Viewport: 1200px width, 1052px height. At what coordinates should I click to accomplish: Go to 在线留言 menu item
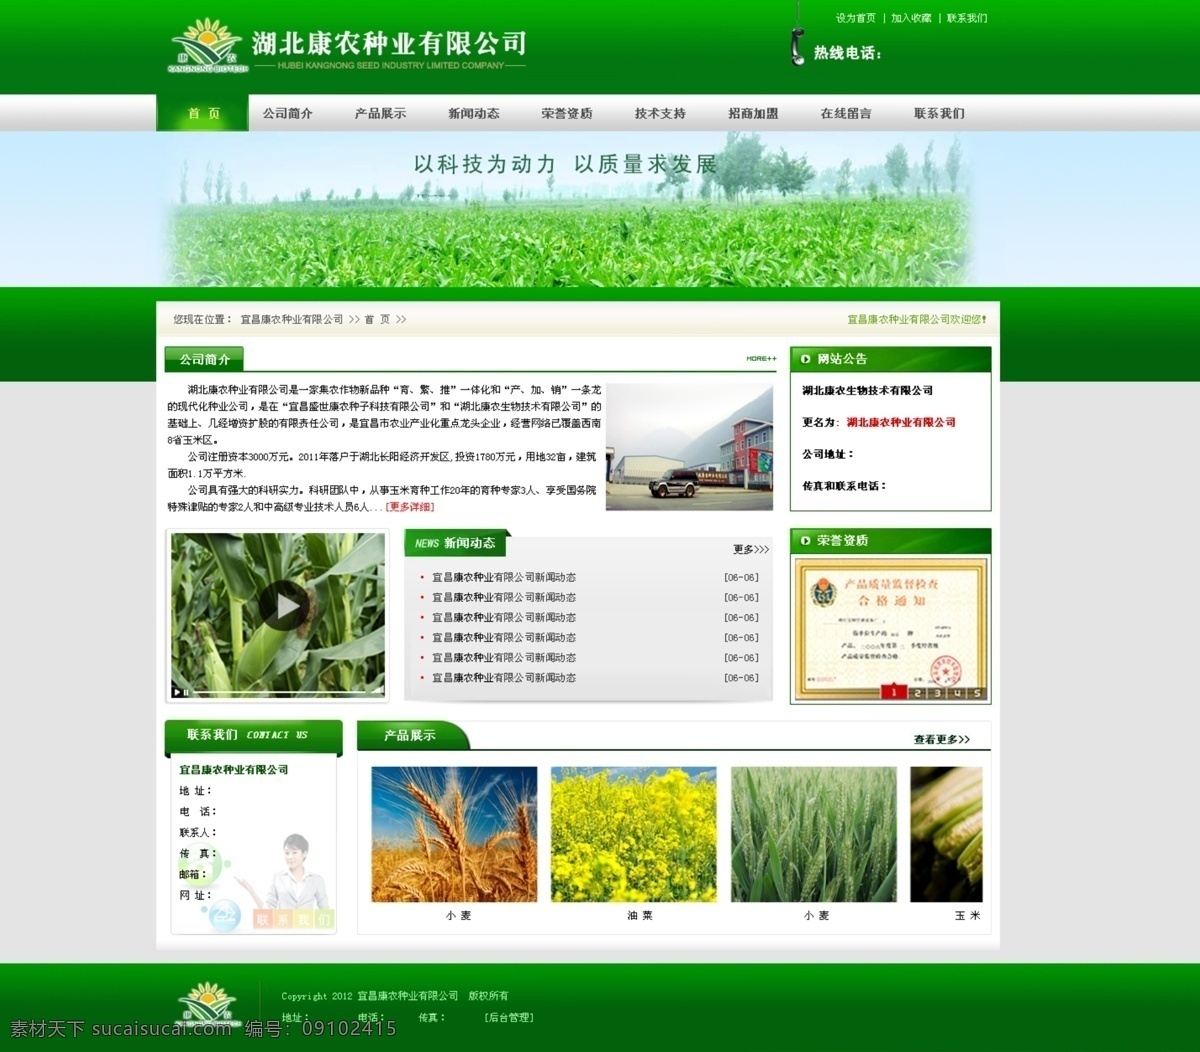(846, 113)
